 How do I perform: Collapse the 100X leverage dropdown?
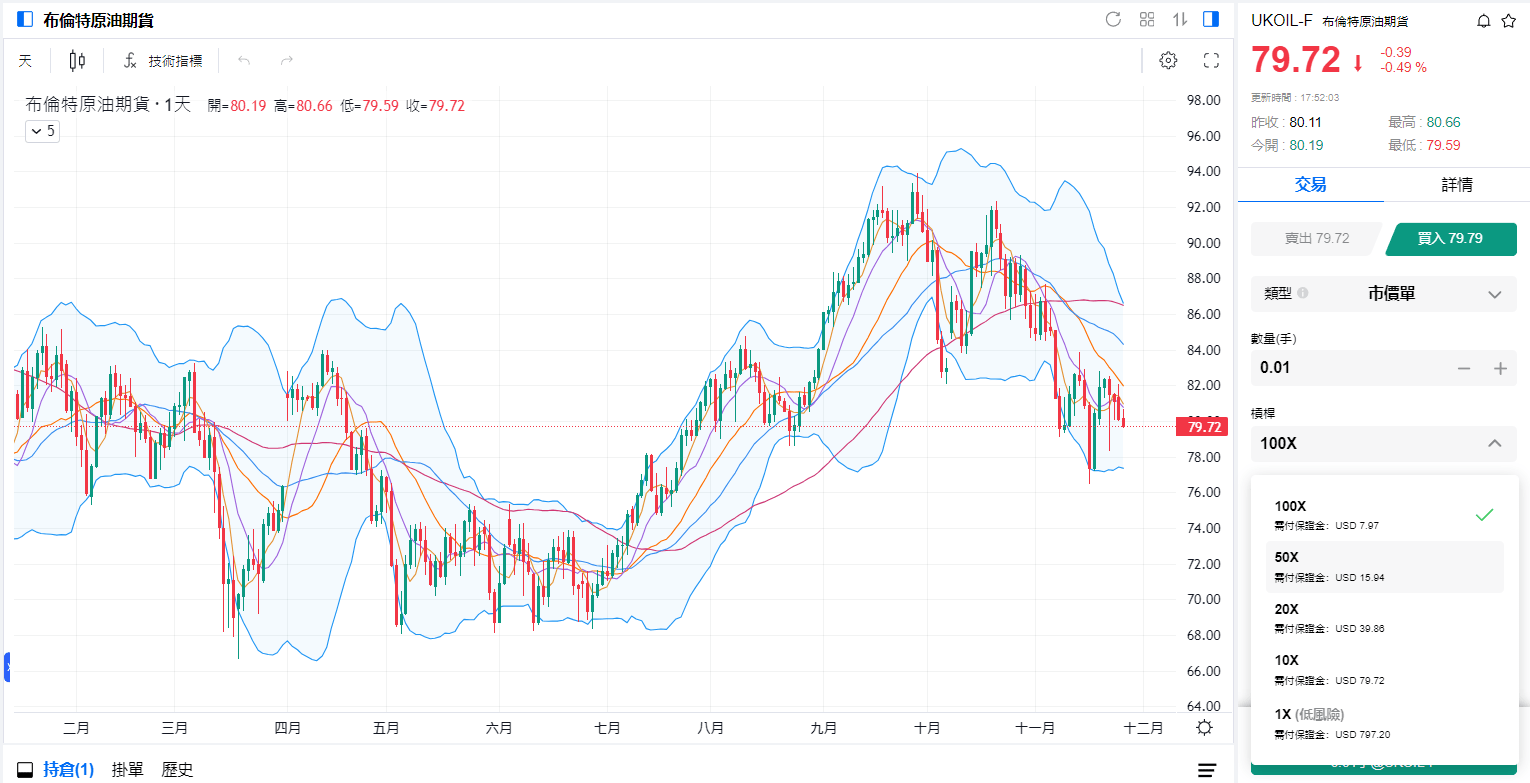tap(1494, 443)
